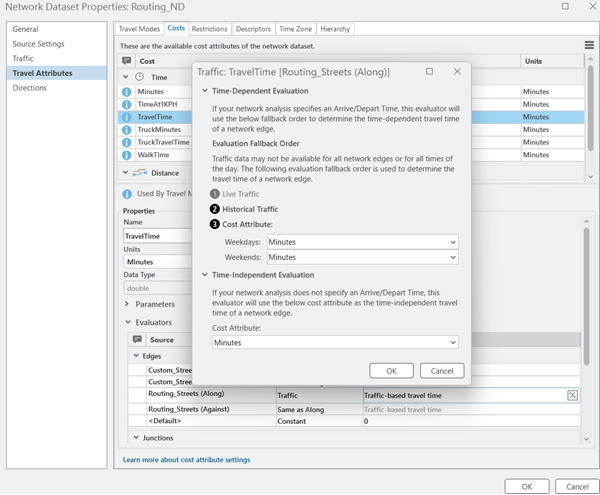Click the info icon beside TruckMinutes row
Screen dimensions: 600x495
tap(126, 130)
